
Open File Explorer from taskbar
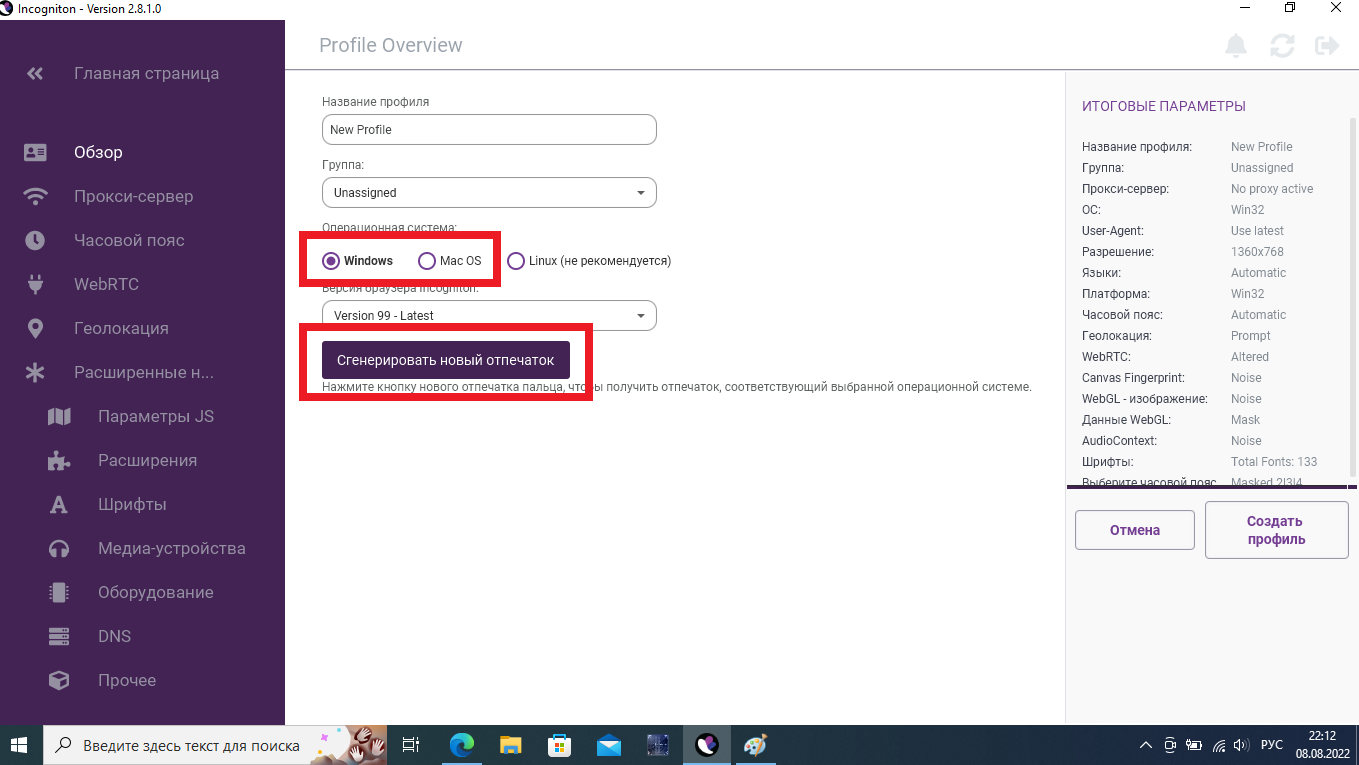tap(510, 745)
